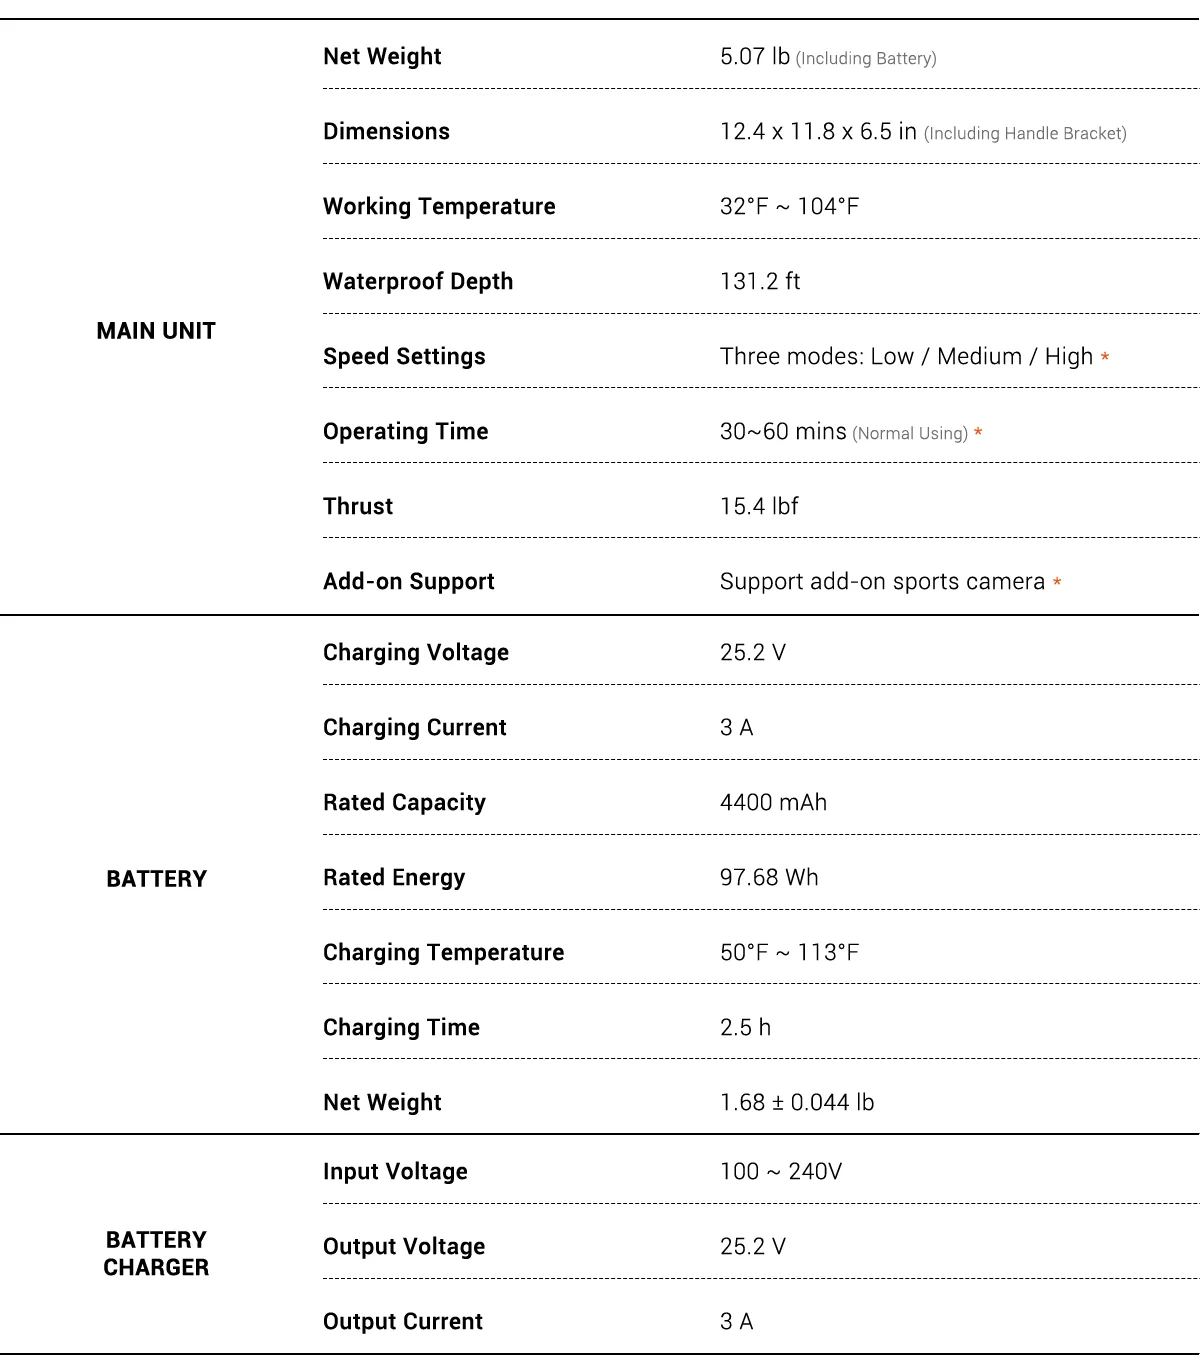The image size is (1200, 1371).
Task: Click the 97.68 Wh rated energy value
Action: pos(769,878)
